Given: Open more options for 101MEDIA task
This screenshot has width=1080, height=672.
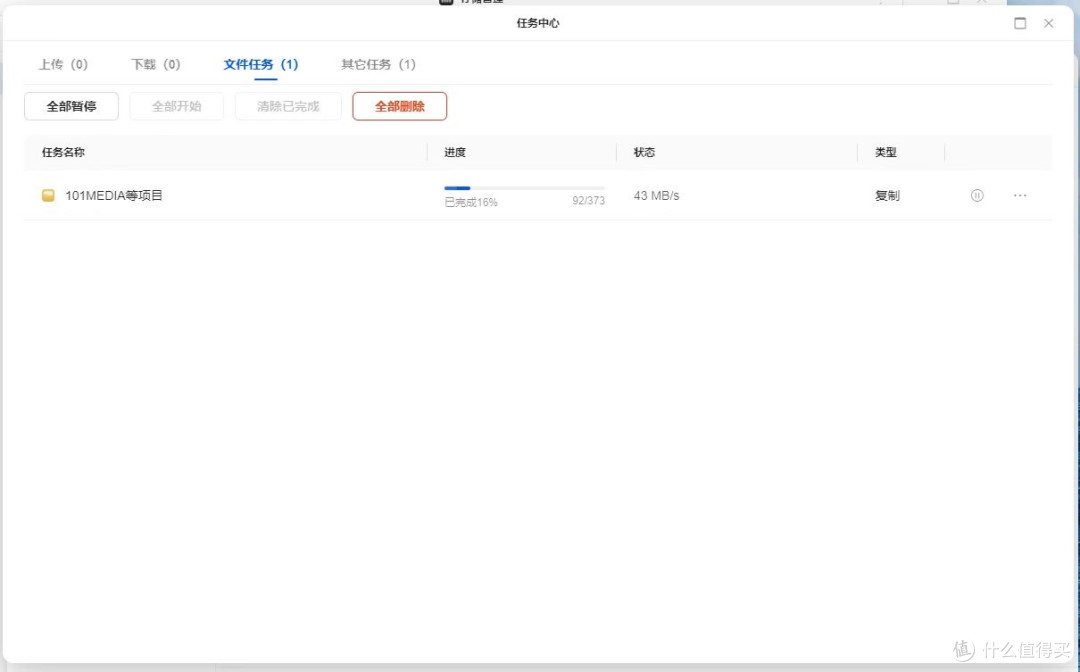Looking at the screenshot, I should coord(1020,196).
